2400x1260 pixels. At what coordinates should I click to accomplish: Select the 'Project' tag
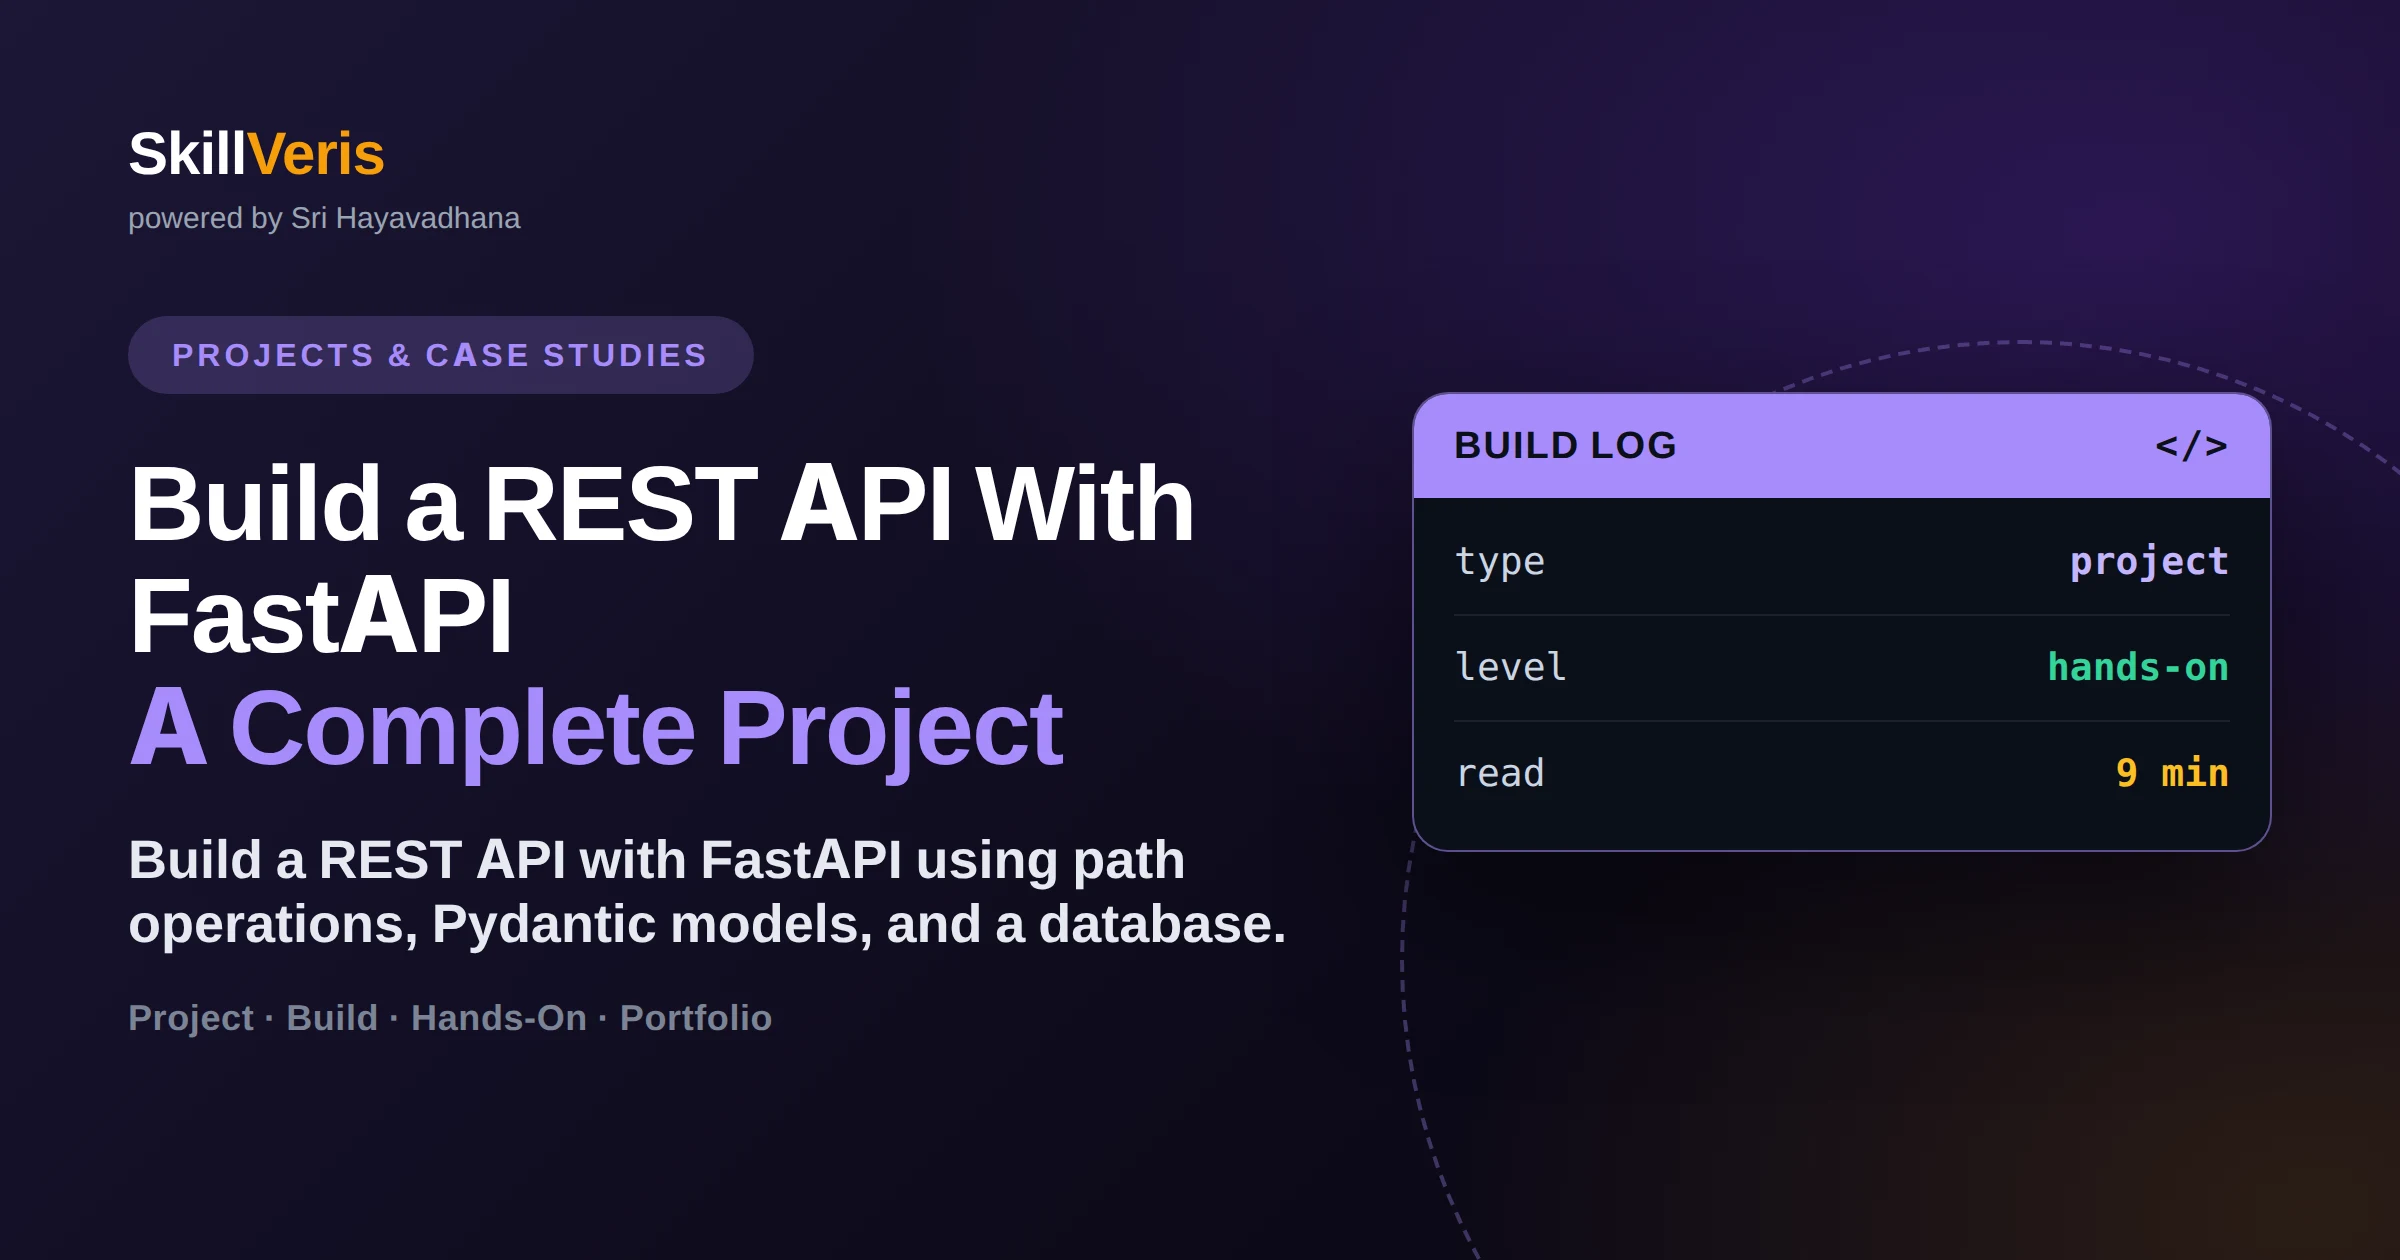pos(191,1018)
